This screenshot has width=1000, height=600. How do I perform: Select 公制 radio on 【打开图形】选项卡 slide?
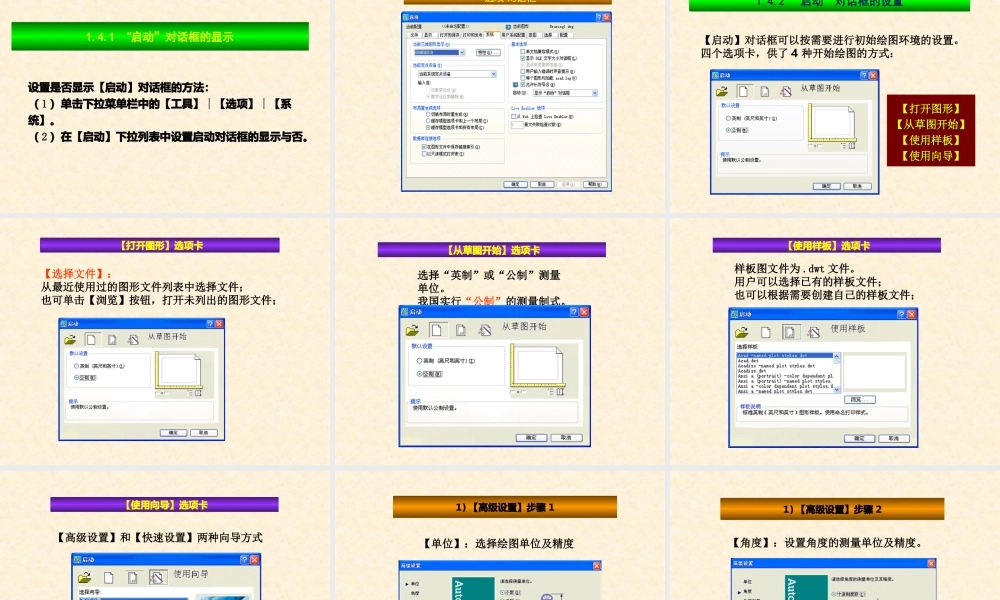click(x=77, y=377)
